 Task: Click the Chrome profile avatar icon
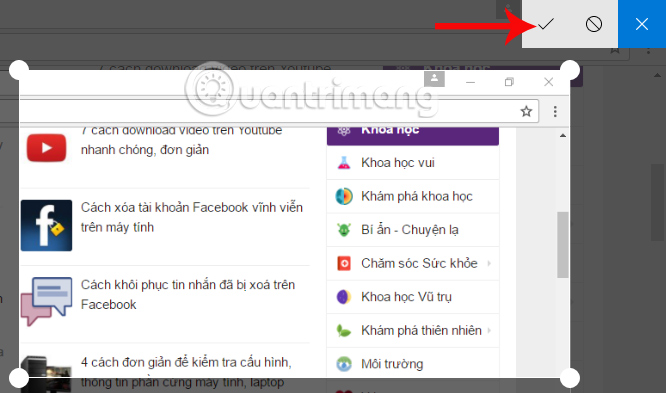pyautogui.click(x=434, y=79)
